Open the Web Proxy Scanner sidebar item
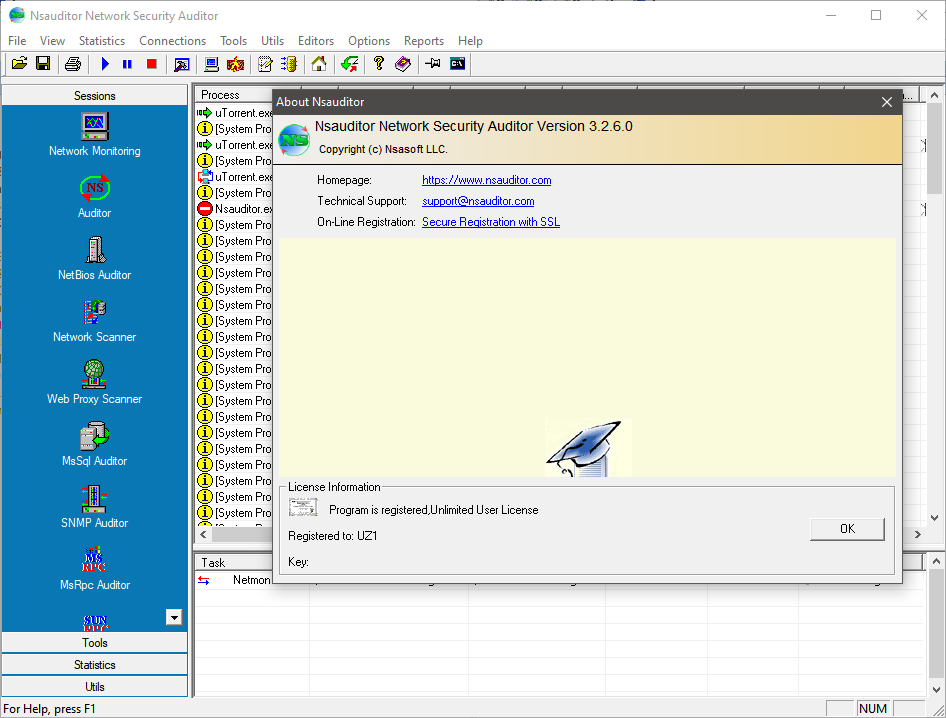This screenshot has width=946, height=718. pos(95,383)
